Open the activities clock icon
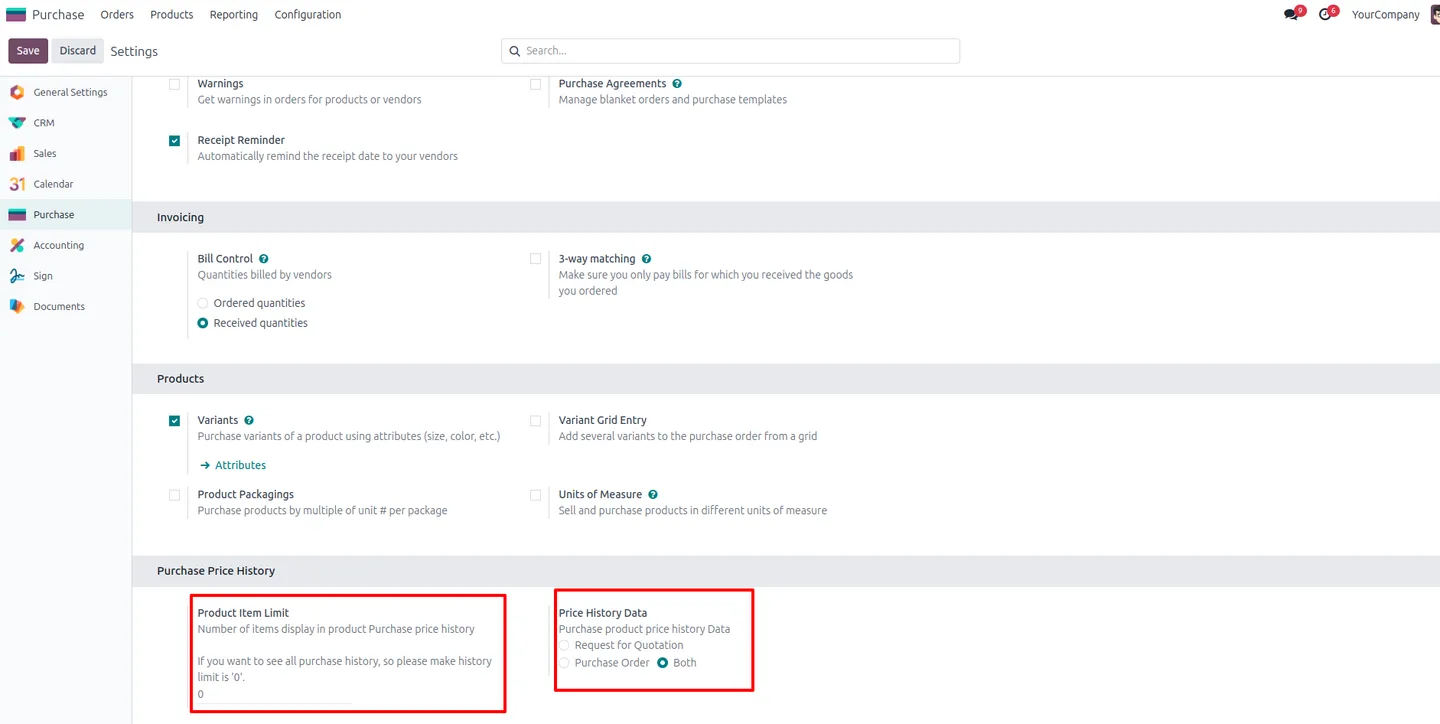Image resolution: width=1440 pixels, height=724 pixels. point(1325,15)
